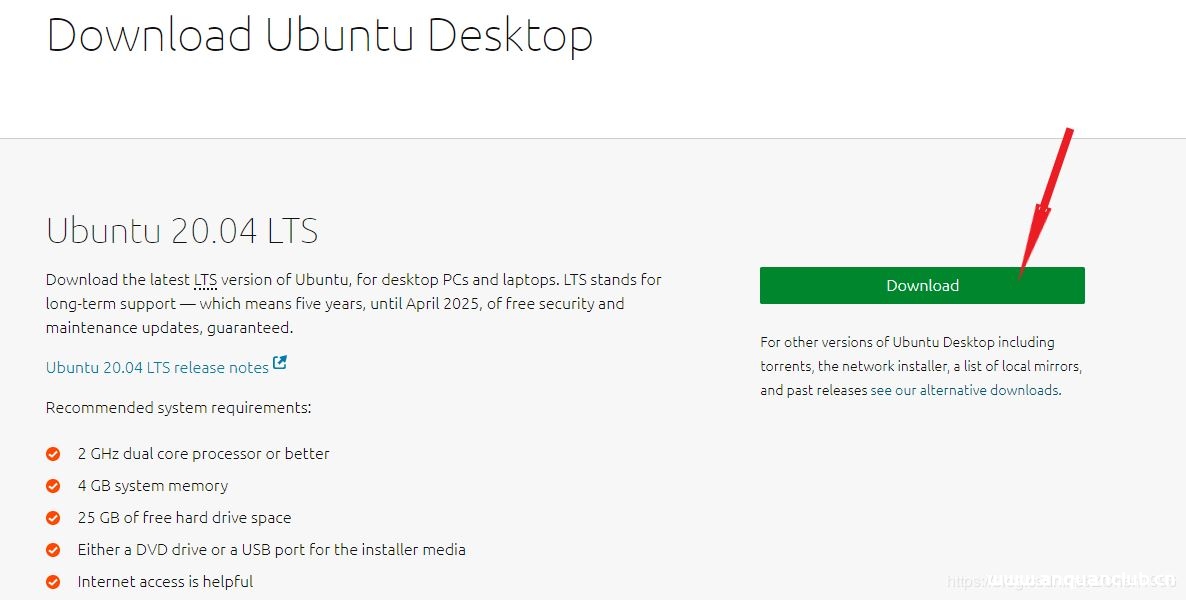Click the red annotation arrow over the Download button
The width and height of the screenshot is (1186, 600).
coord(1045,210)
